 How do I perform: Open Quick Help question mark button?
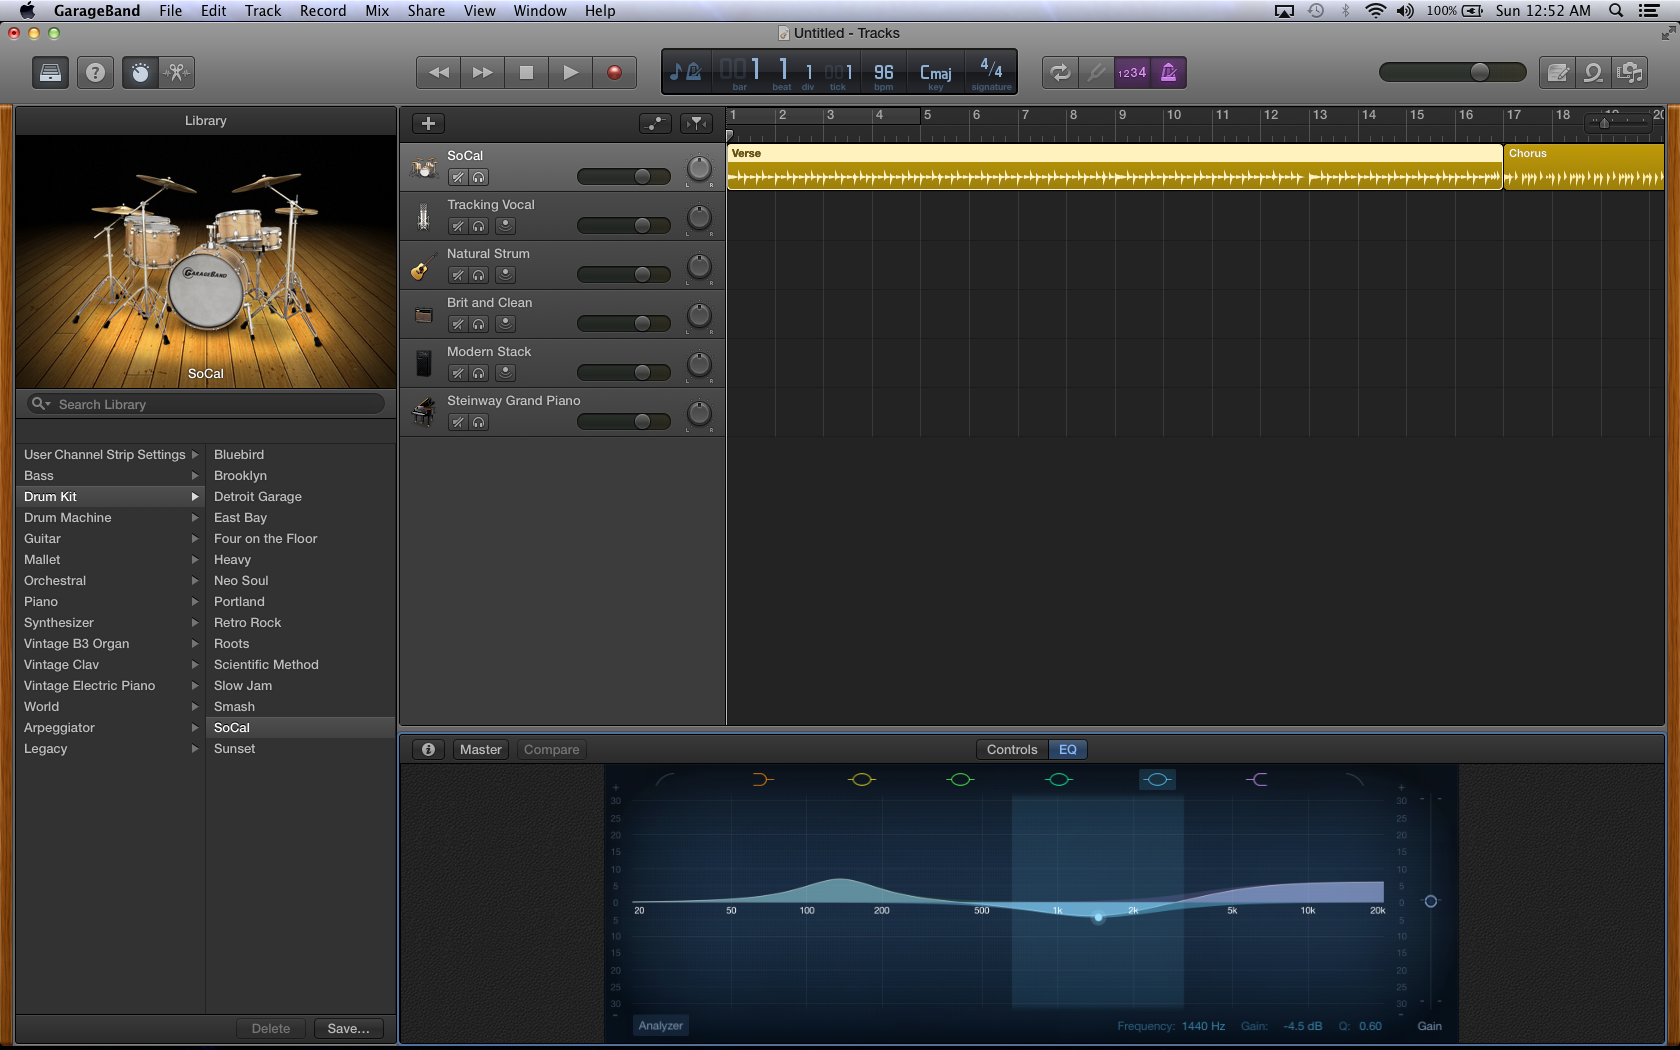click(95, 72)
